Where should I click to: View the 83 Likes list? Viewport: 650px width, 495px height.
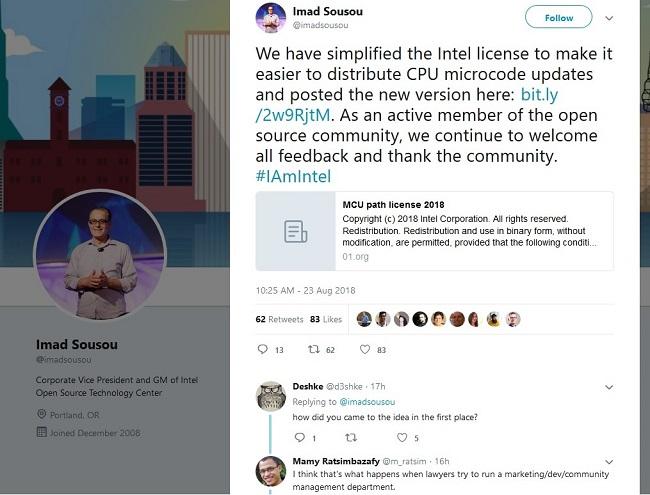pos(326,319)
